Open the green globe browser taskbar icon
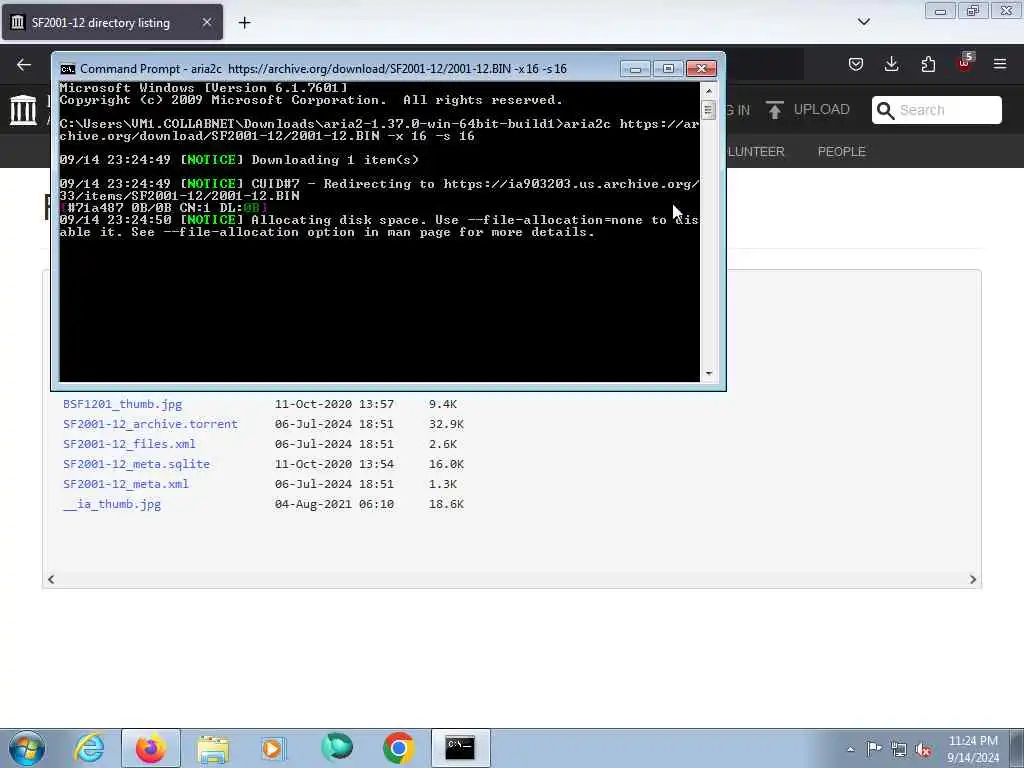 click(337, 748)
